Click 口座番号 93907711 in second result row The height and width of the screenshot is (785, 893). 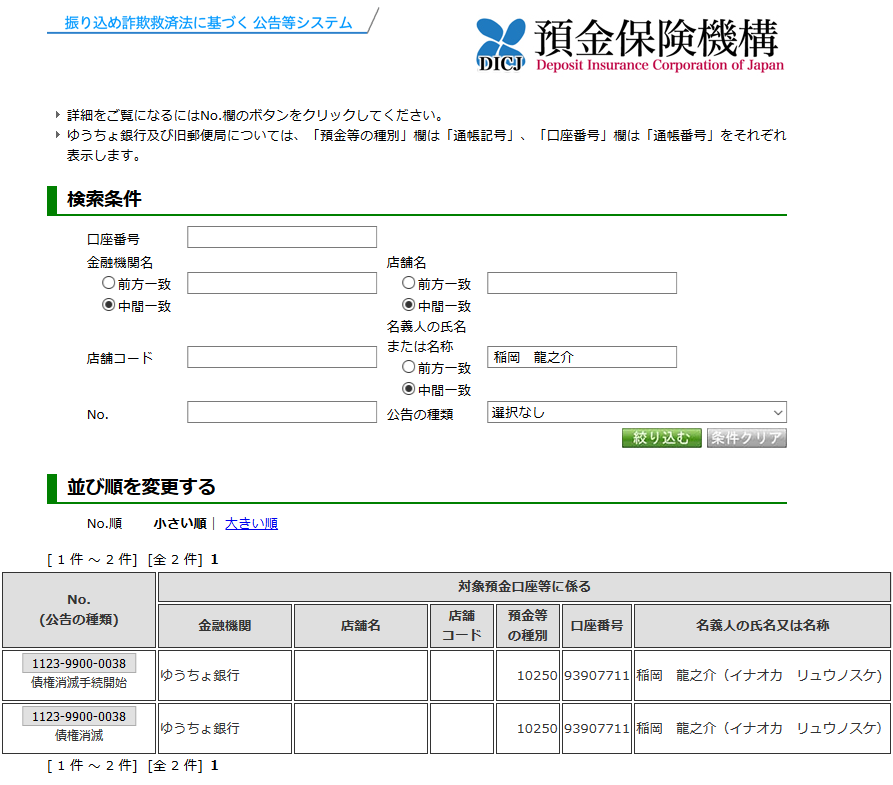pyautogui.click(x=596, y=729)
